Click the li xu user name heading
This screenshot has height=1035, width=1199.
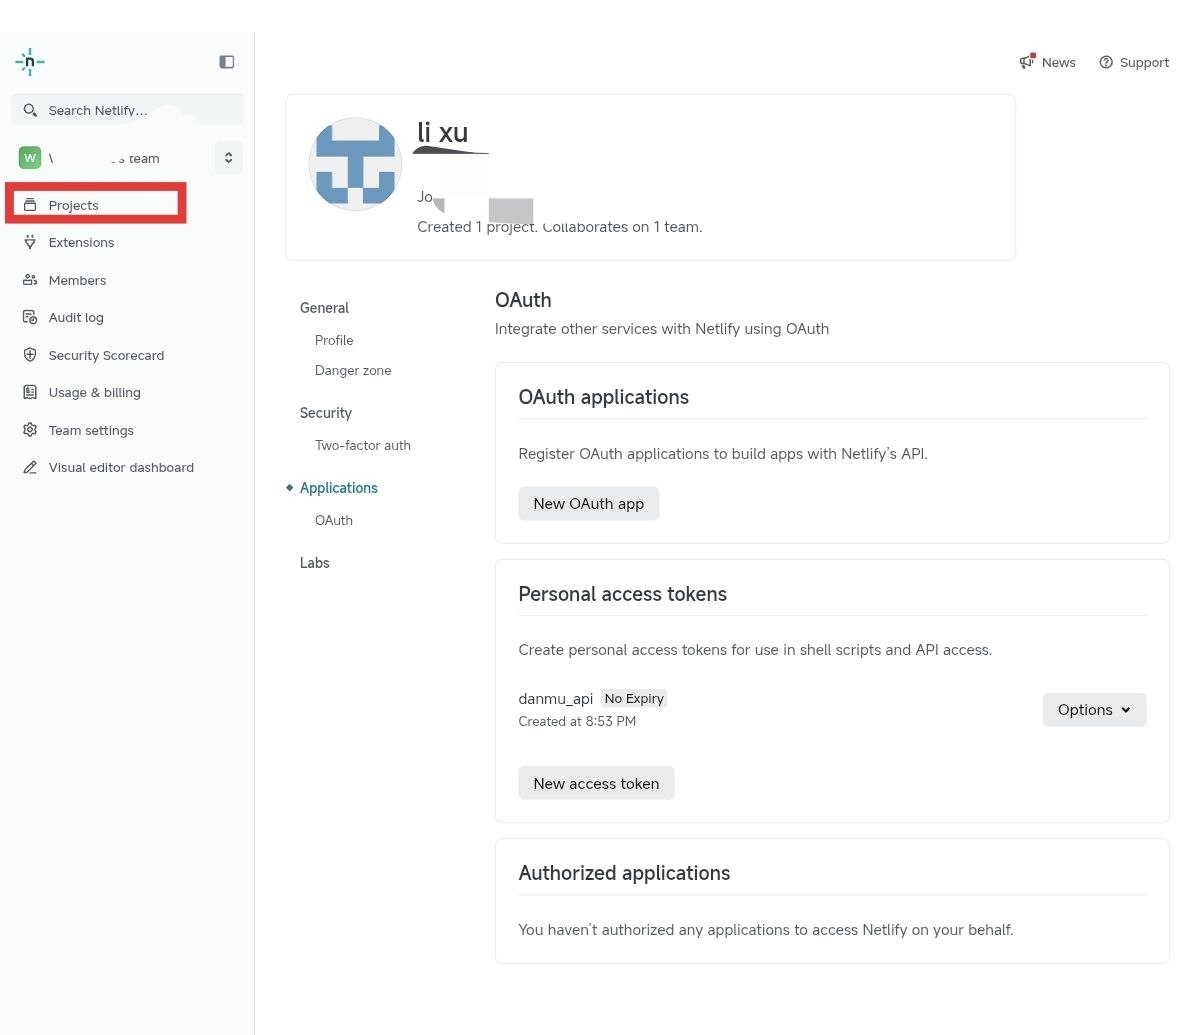443,132
